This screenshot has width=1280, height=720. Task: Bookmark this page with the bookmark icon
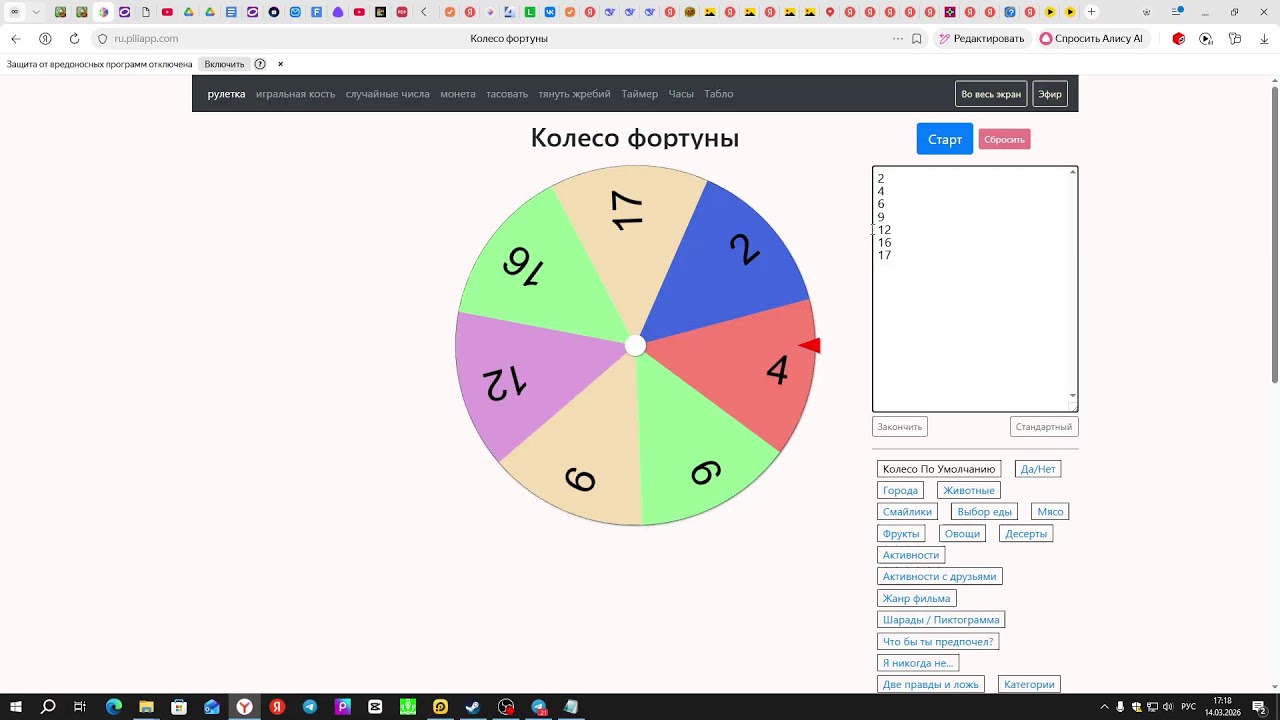tap(916, 39)
